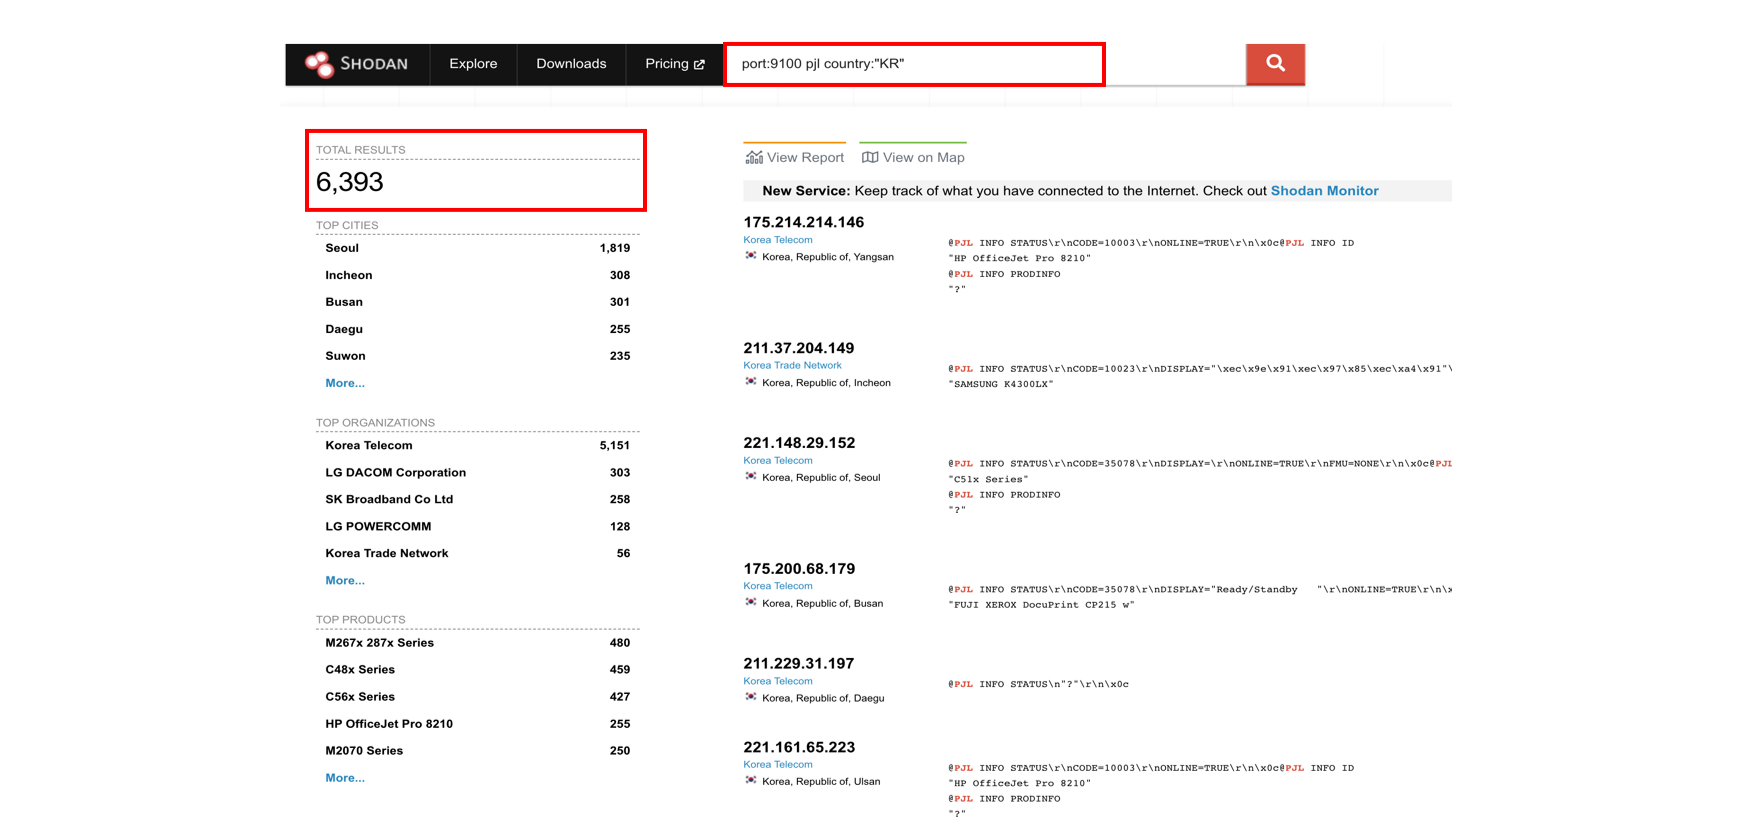Filter by product C48x Series
Image resolution: width=1739 pixels, height=831 pixels.
coord(360,670)
